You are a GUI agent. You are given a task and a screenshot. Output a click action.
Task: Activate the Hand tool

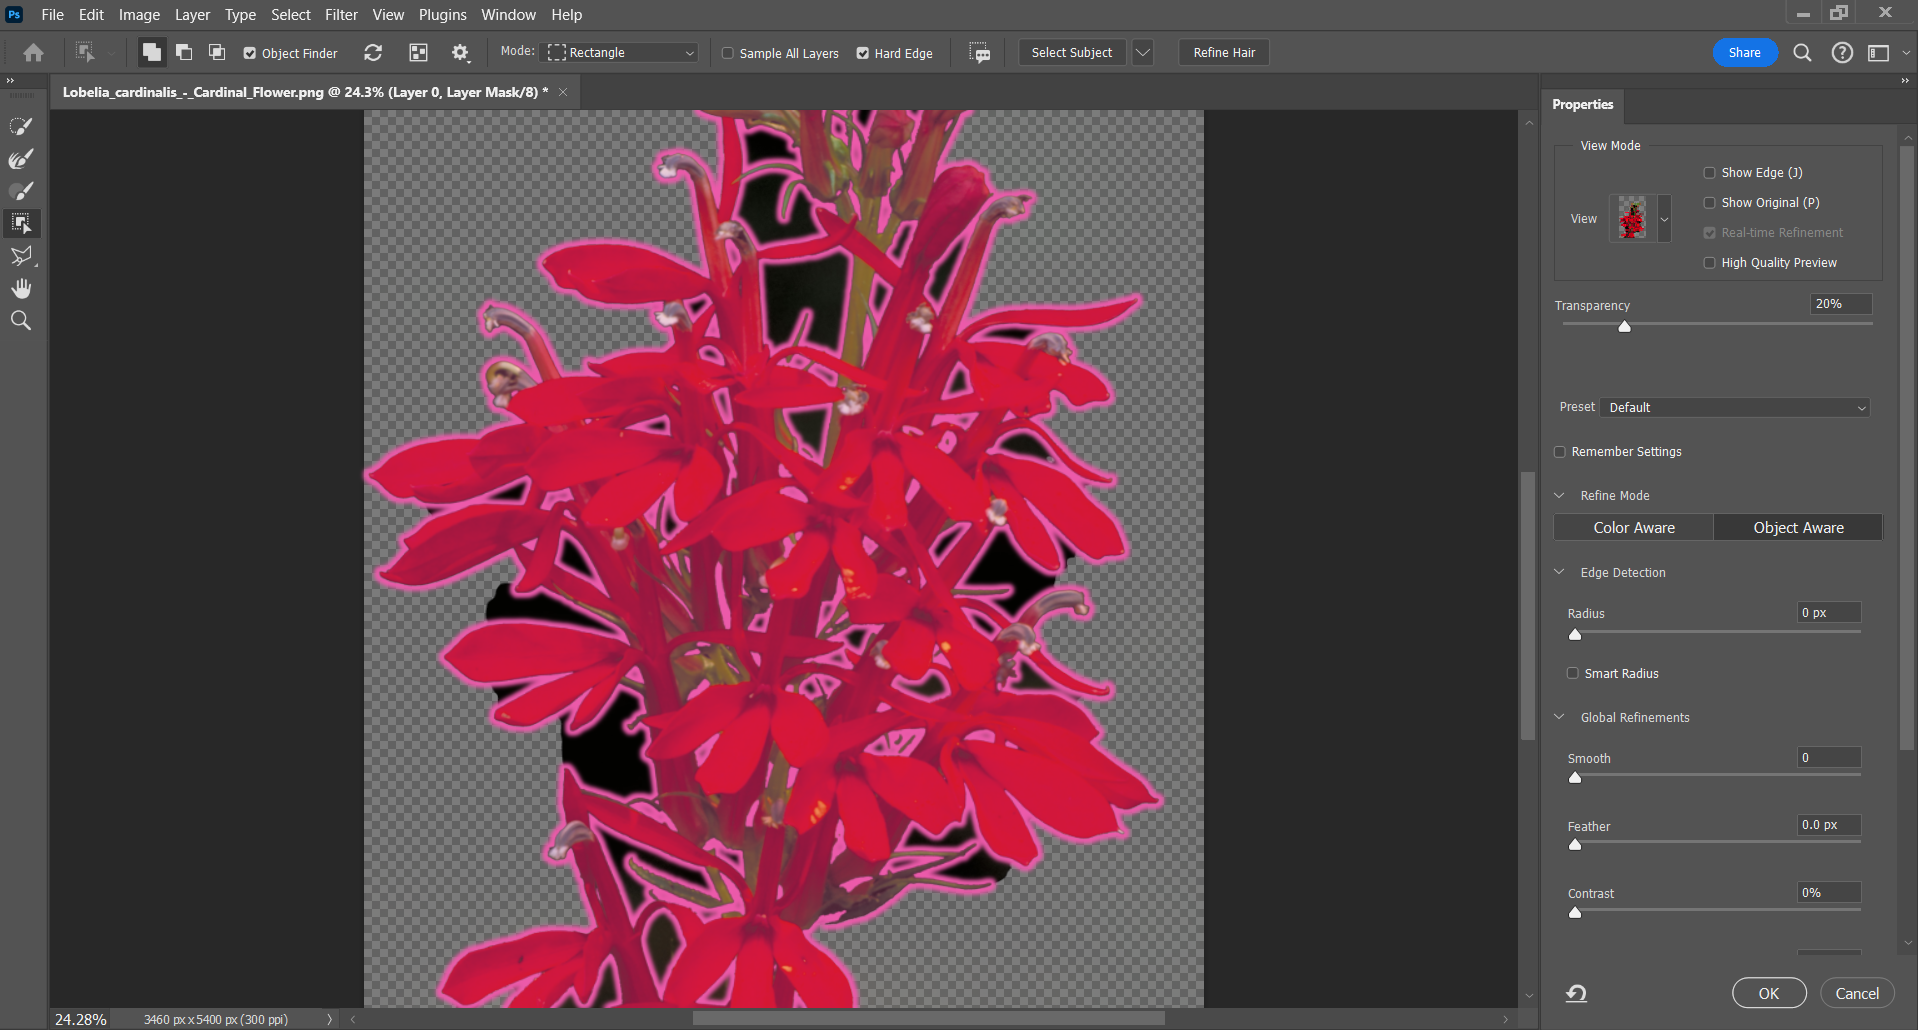point(21,289)
